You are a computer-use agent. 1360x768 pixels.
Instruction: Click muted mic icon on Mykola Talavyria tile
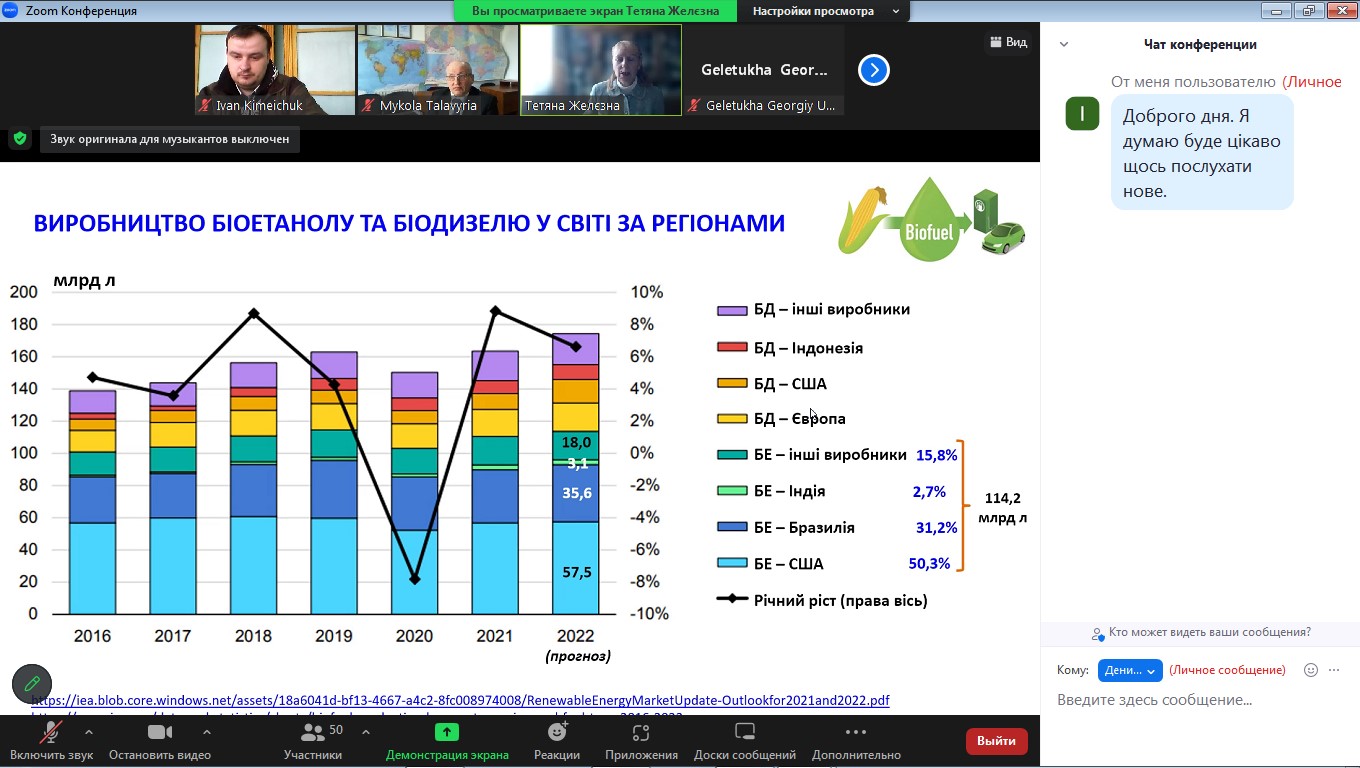[369, 105]
